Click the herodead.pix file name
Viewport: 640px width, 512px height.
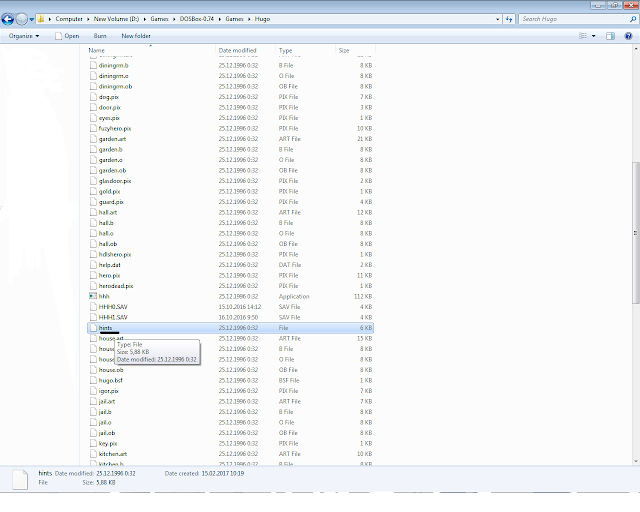point(116,286)
